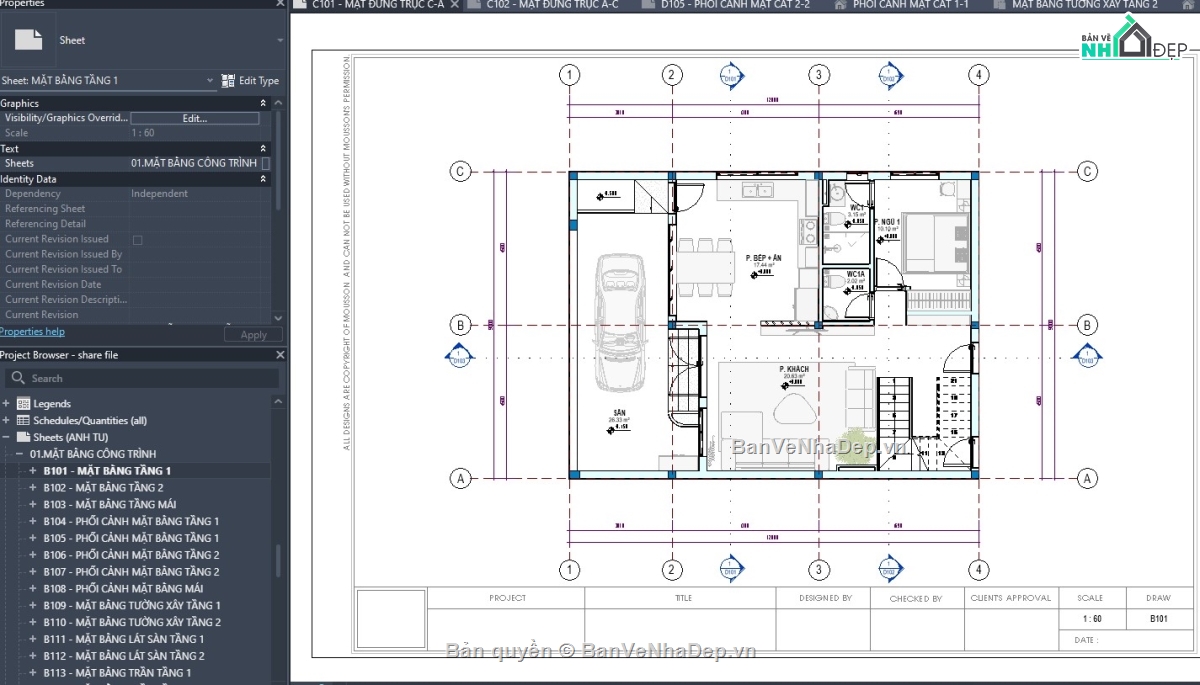The image size is (1200, 685).
Task: Click the Legends icon in Project Browser
Action: pos(24,404)
